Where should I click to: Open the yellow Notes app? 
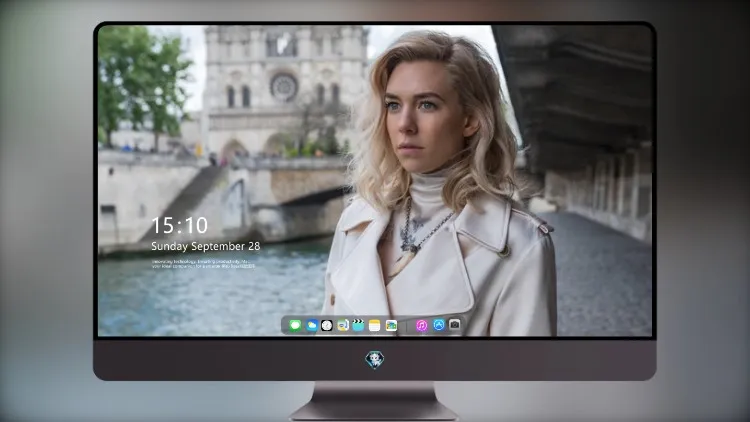click(375, 325)
